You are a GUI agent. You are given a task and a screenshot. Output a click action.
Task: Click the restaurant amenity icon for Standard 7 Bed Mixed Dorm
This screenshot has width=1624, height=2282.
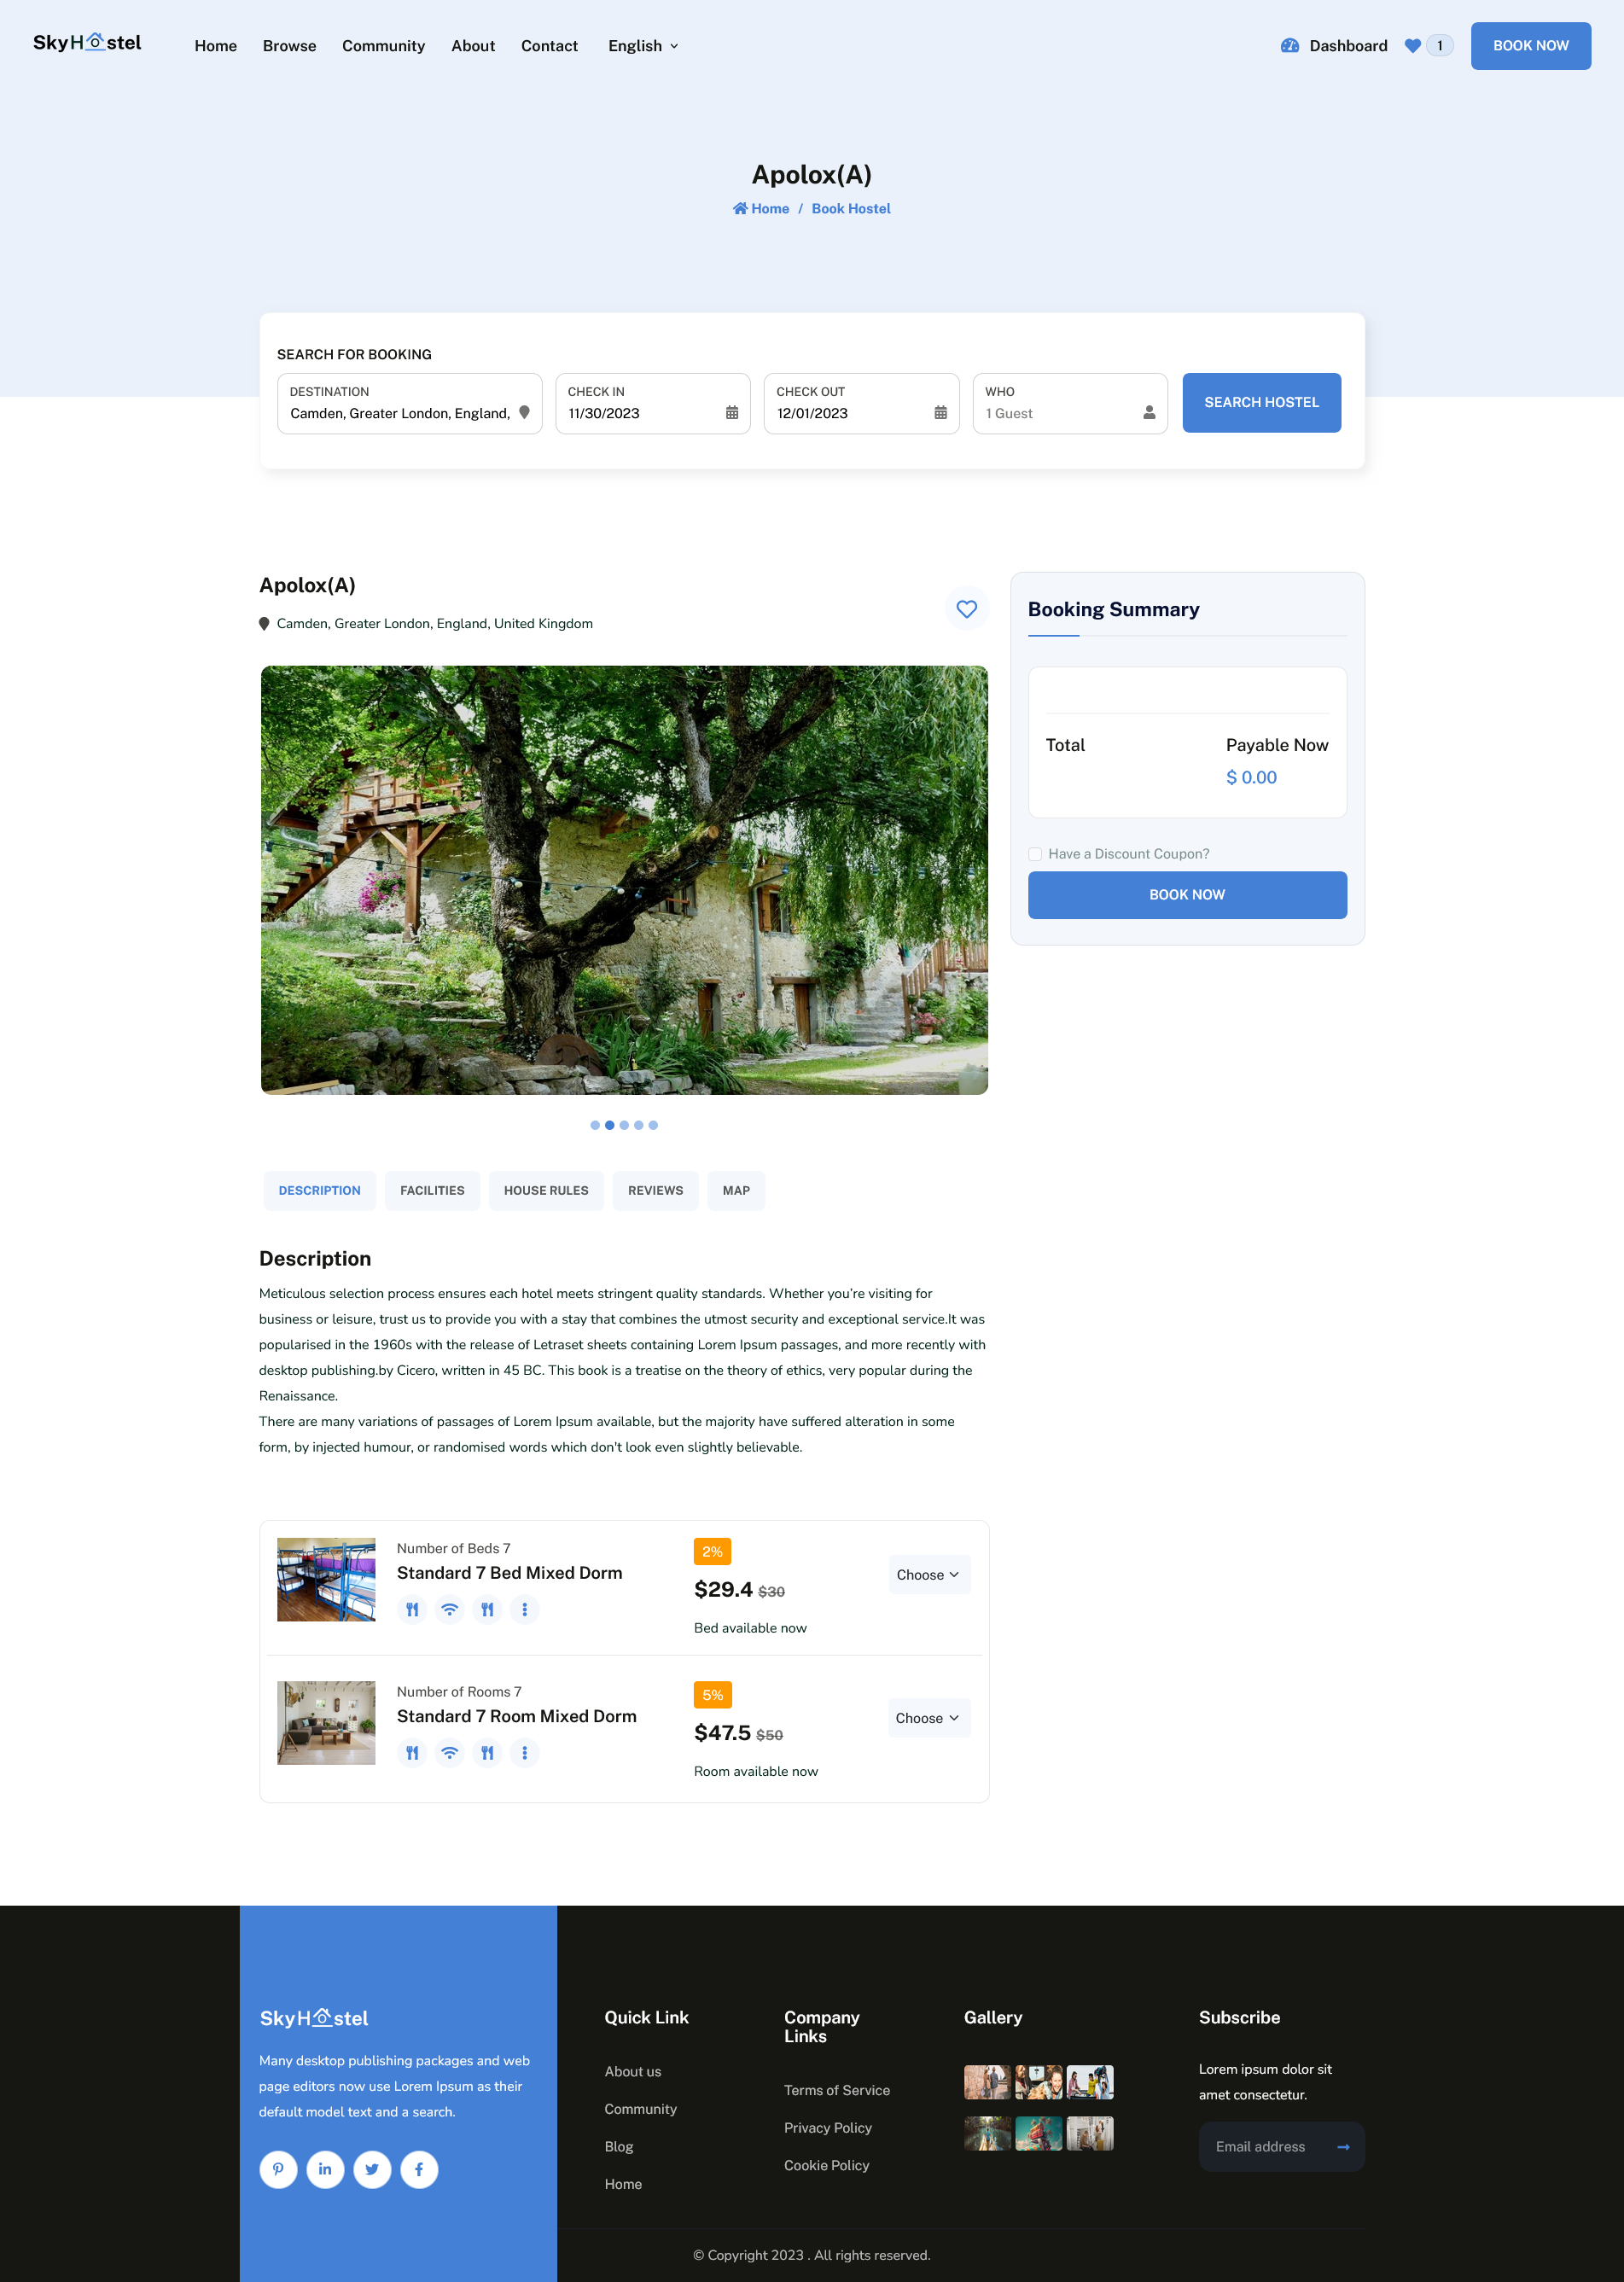click(411, 1610)
